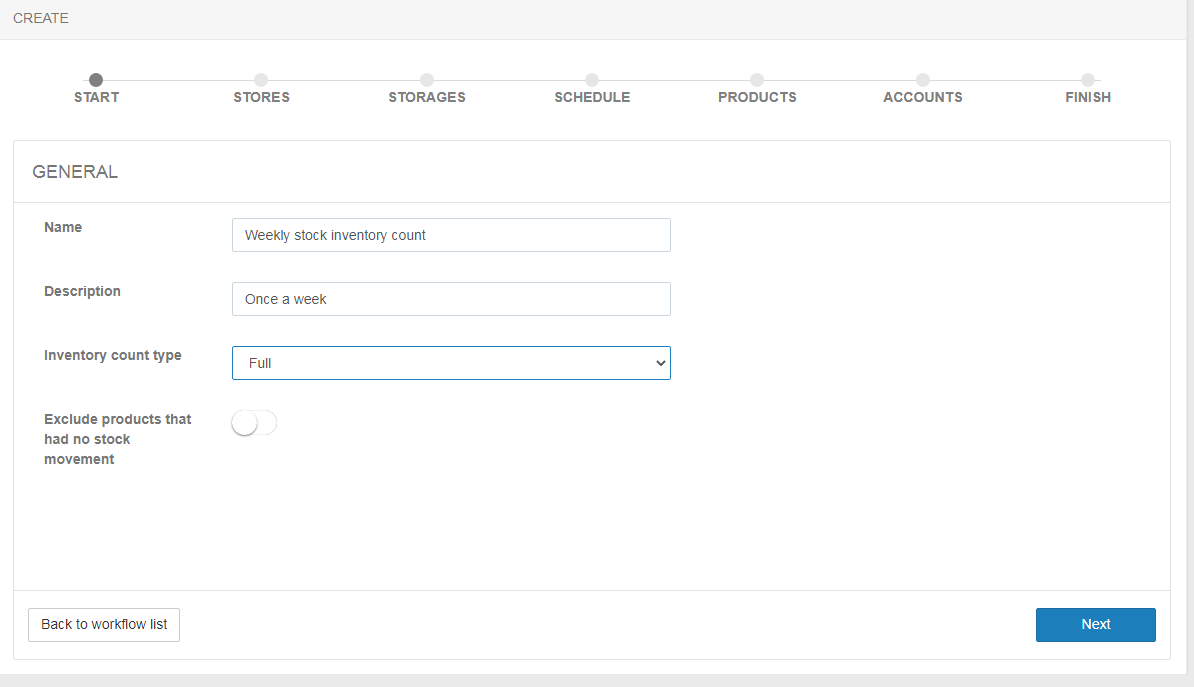
Task: Click the STORES step circle marker
Action: (x=261, y=80)
